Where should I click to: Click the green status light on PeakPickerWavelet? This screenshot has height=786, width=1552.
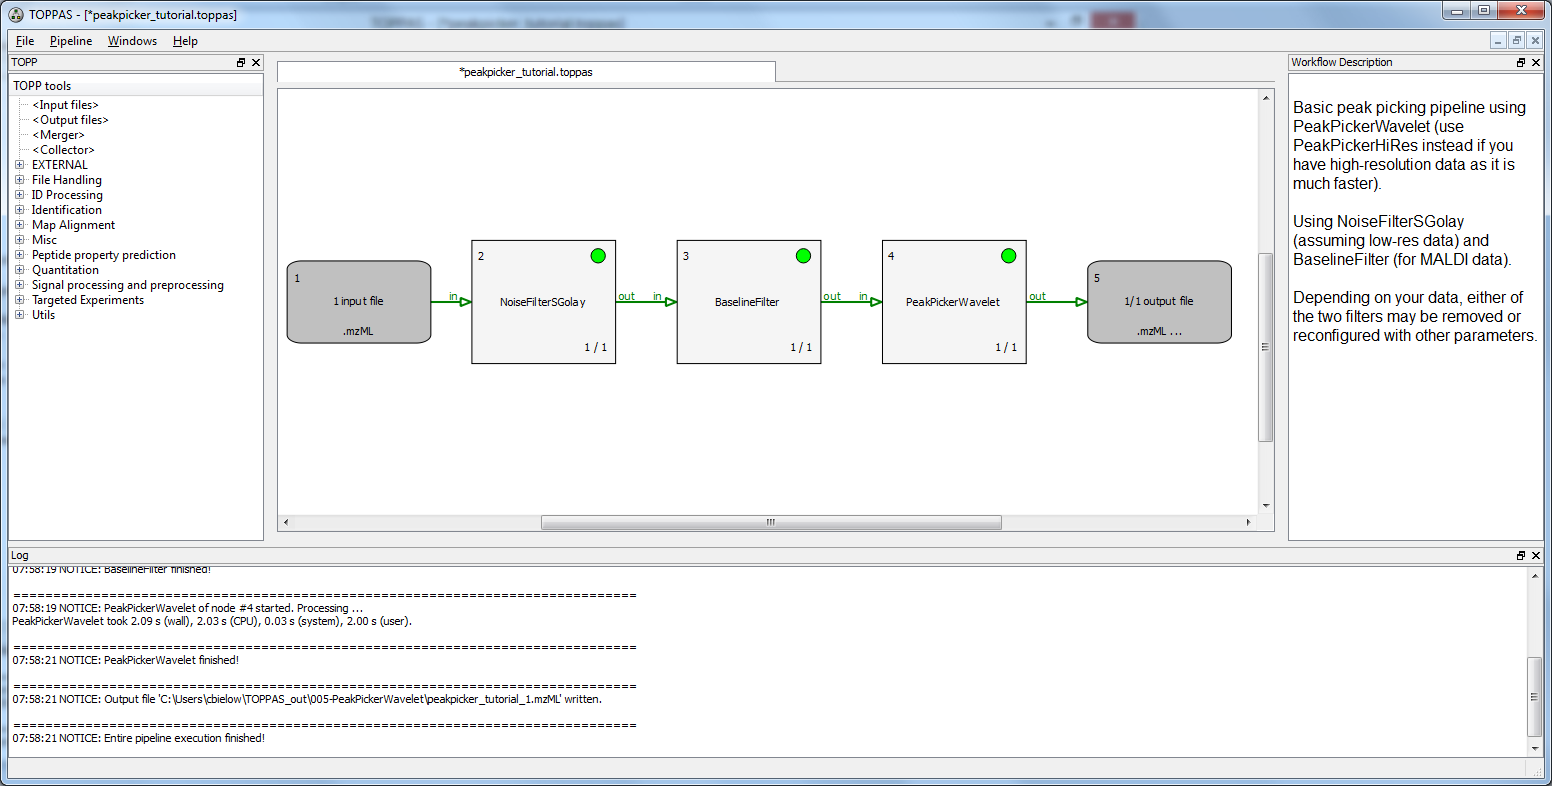pyautogui.click(x=1008, y=256)
